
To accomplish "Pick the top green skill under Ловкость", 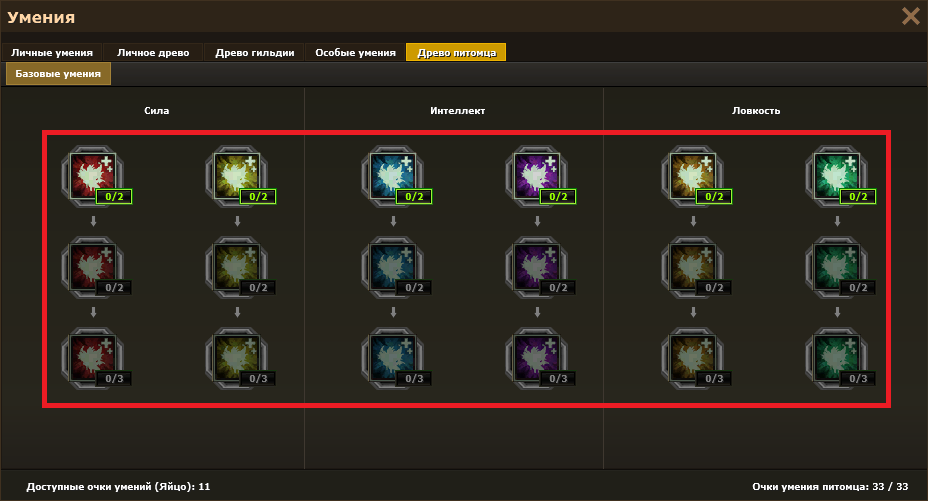I will point(837,176).
